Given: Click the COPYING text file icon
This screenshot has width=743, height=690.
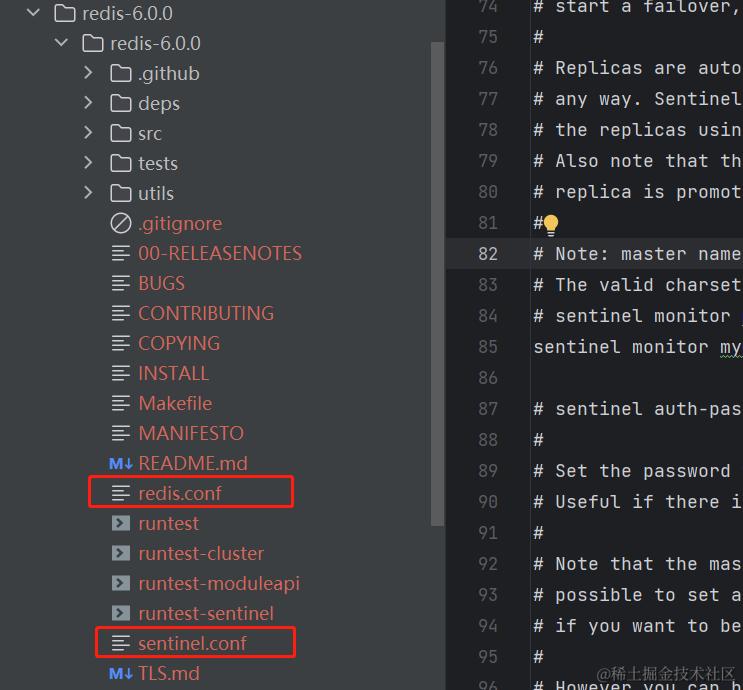Looking at the screenshot, I should click(x=120, y=343).
